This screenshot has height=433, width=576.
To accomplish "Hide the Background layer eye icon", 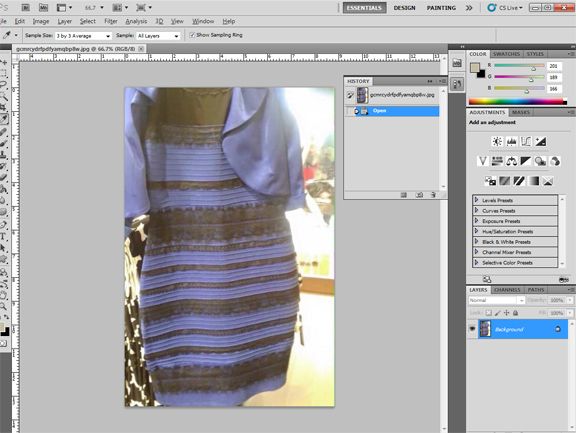I will pyautogui.click(x=472, y=329).
